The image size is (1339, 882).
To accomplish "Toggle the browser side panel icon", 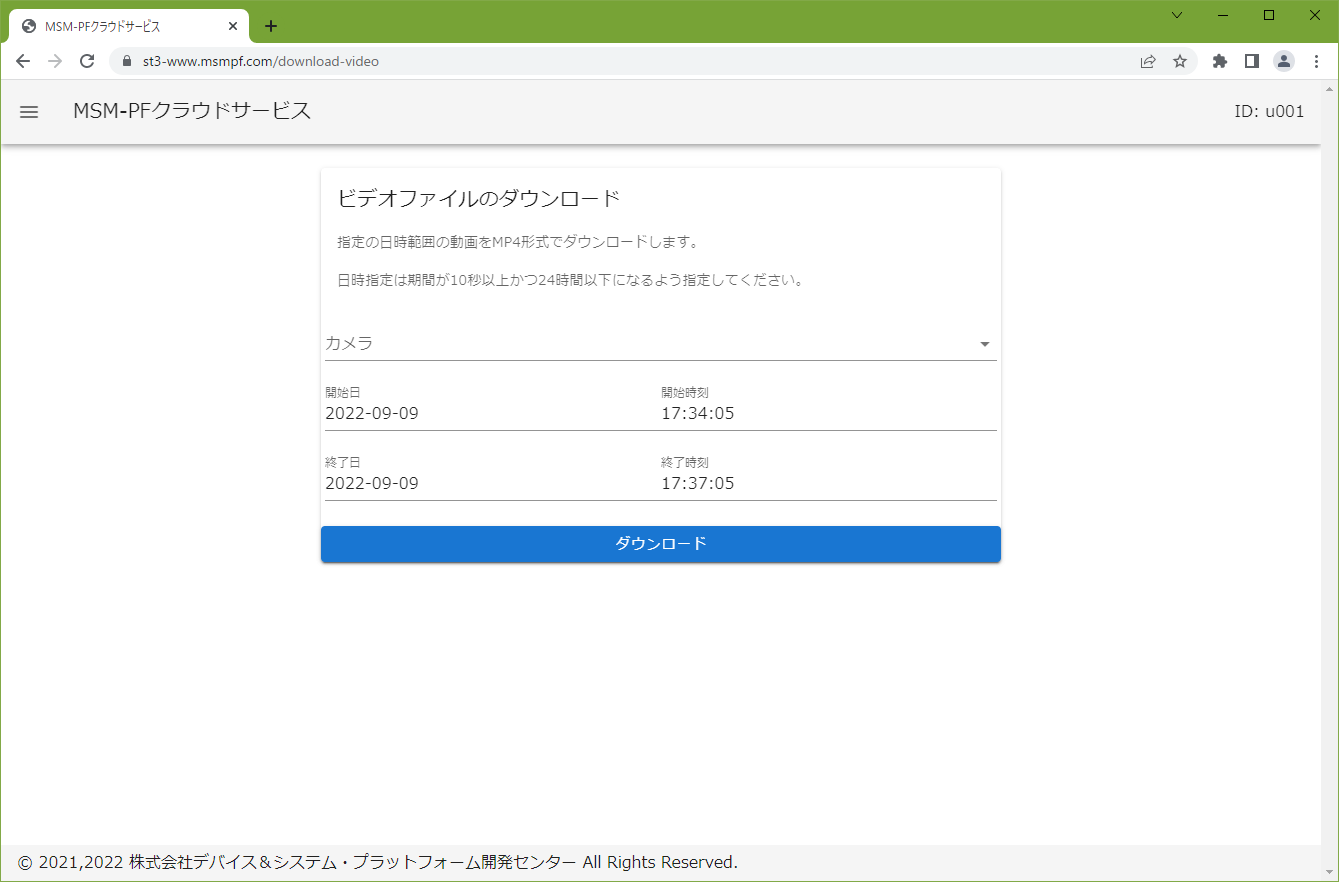I will point(1251,61).
